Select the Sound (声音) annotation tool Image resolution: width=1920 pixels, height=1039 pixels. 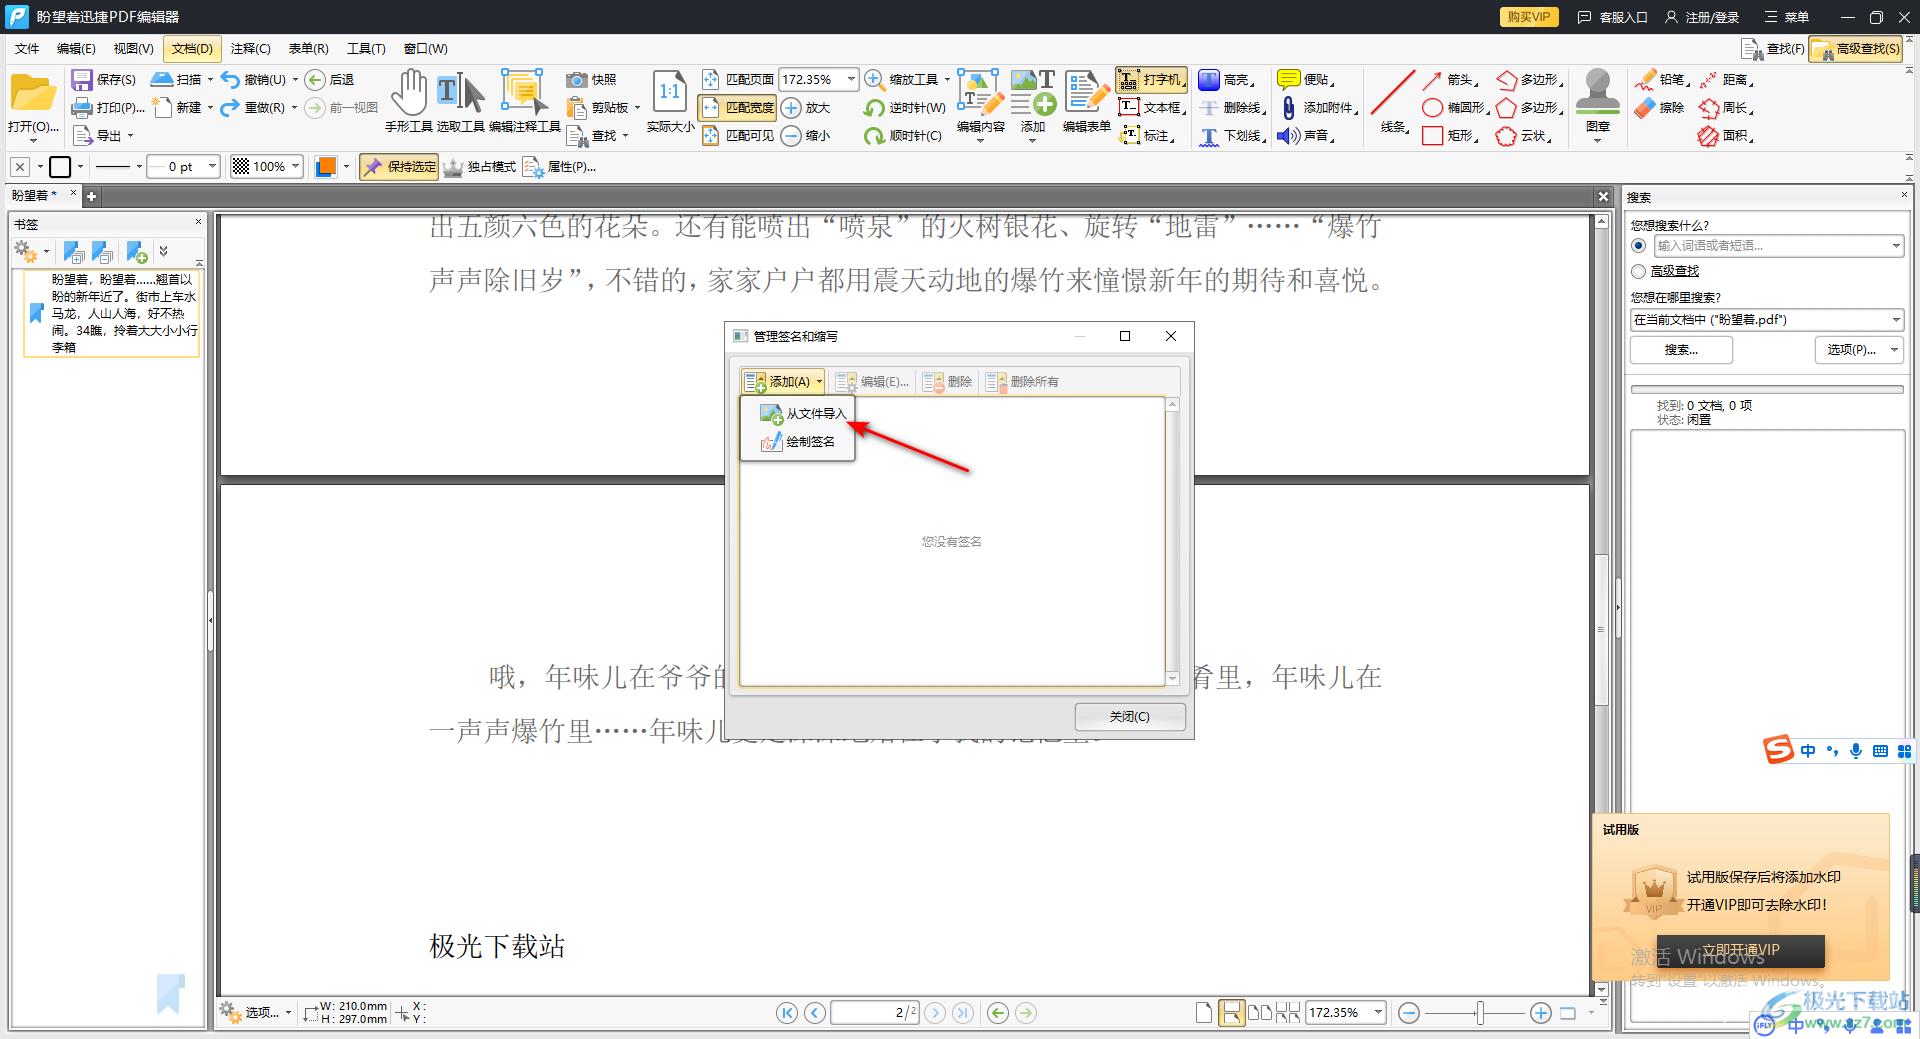pos(1307,136)
